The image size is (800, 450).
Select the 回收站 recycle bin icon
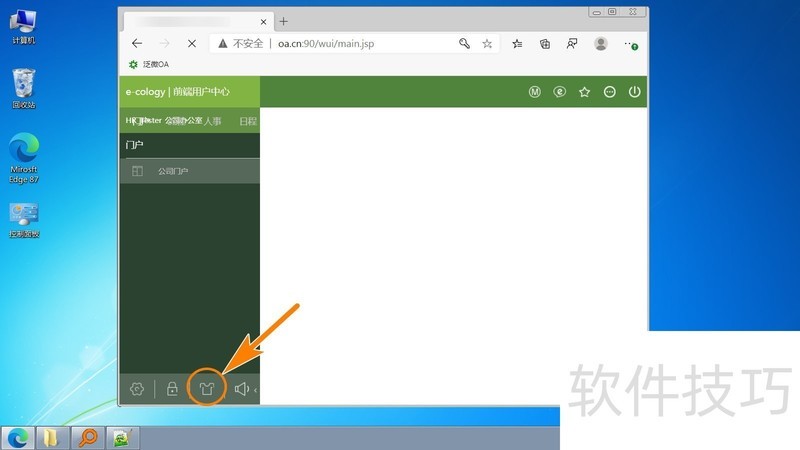coord(23,89)
